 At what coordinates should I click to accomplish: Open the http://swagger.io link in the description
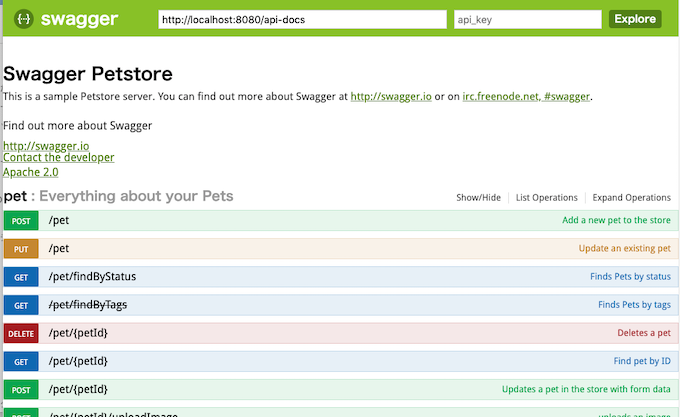point(391,96)
